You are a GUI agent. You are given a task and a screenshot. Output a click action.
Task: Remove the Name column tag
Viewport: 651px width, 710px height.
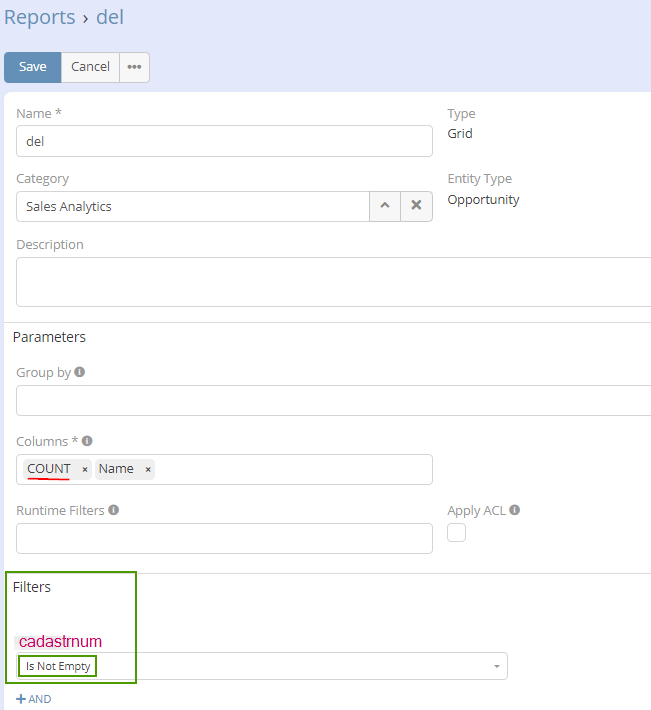pyautogui.click(x=148, y=470)
